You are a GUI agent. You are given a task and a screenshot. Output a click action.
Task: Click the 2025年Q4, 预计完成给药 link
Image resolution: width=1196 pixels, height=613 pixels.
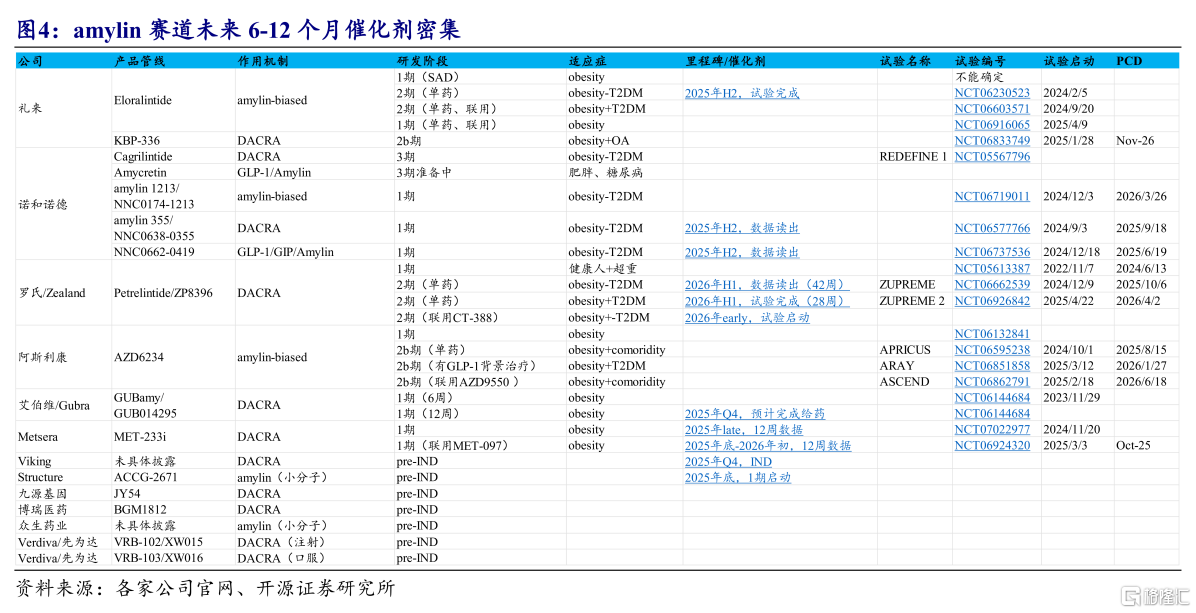tap(754, 414)
